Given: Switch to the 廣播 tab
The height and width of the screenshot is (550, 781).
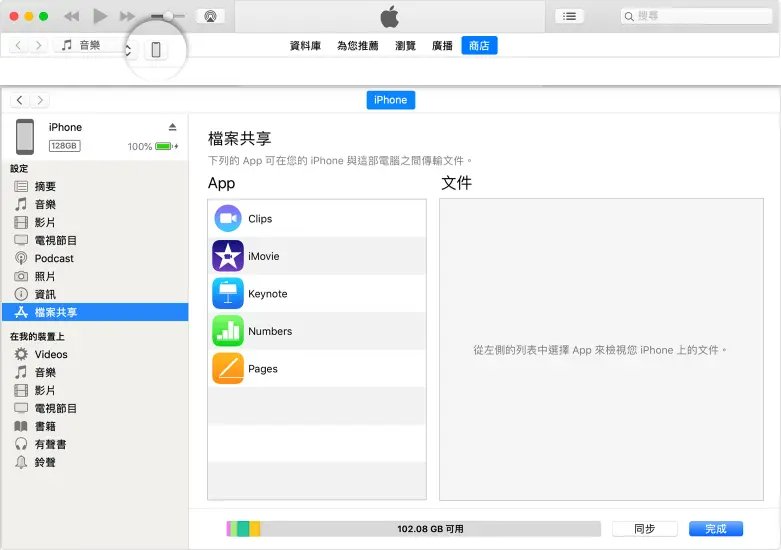Looking at the screenshot, I should (x=442, y=46).
